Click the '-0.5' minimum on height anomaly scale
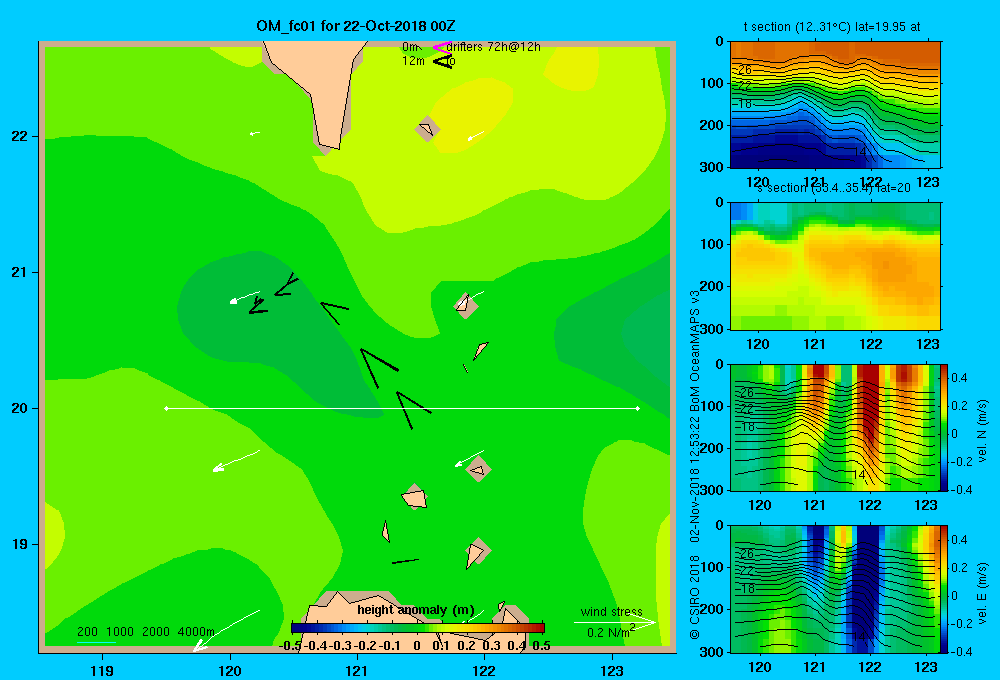The width and height of the screenshot is (1000, 680). point(291,646)
